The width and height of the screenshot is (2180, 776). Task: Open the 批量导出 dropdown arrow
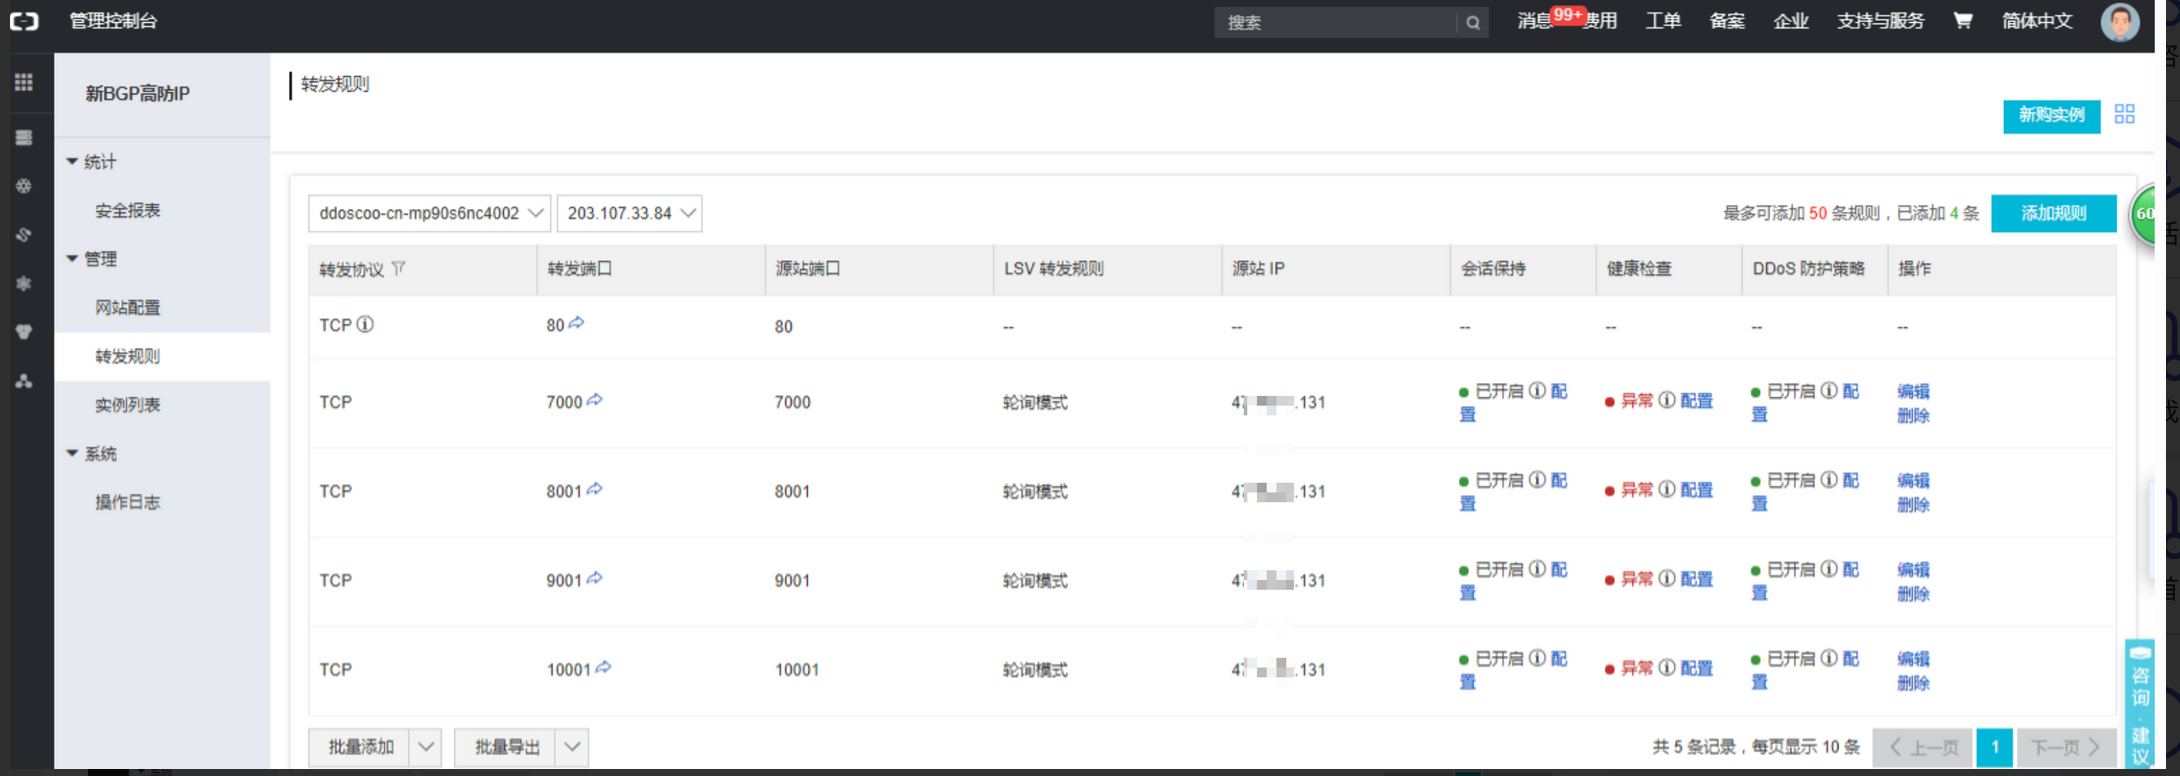pos(572,747)
